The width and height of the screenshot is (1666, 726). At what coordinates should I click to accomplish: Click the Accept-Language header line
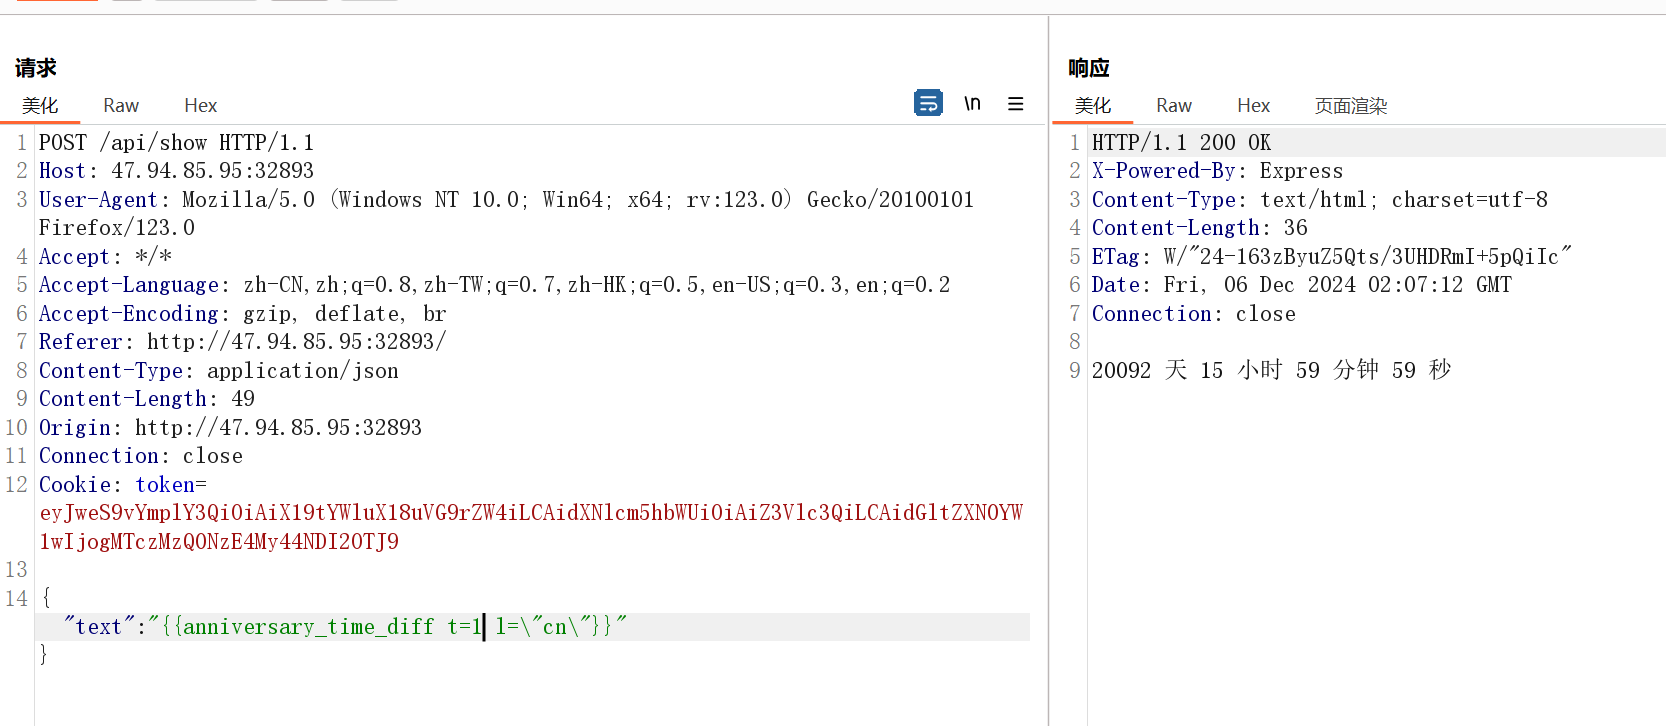click(x=494, y=285)
